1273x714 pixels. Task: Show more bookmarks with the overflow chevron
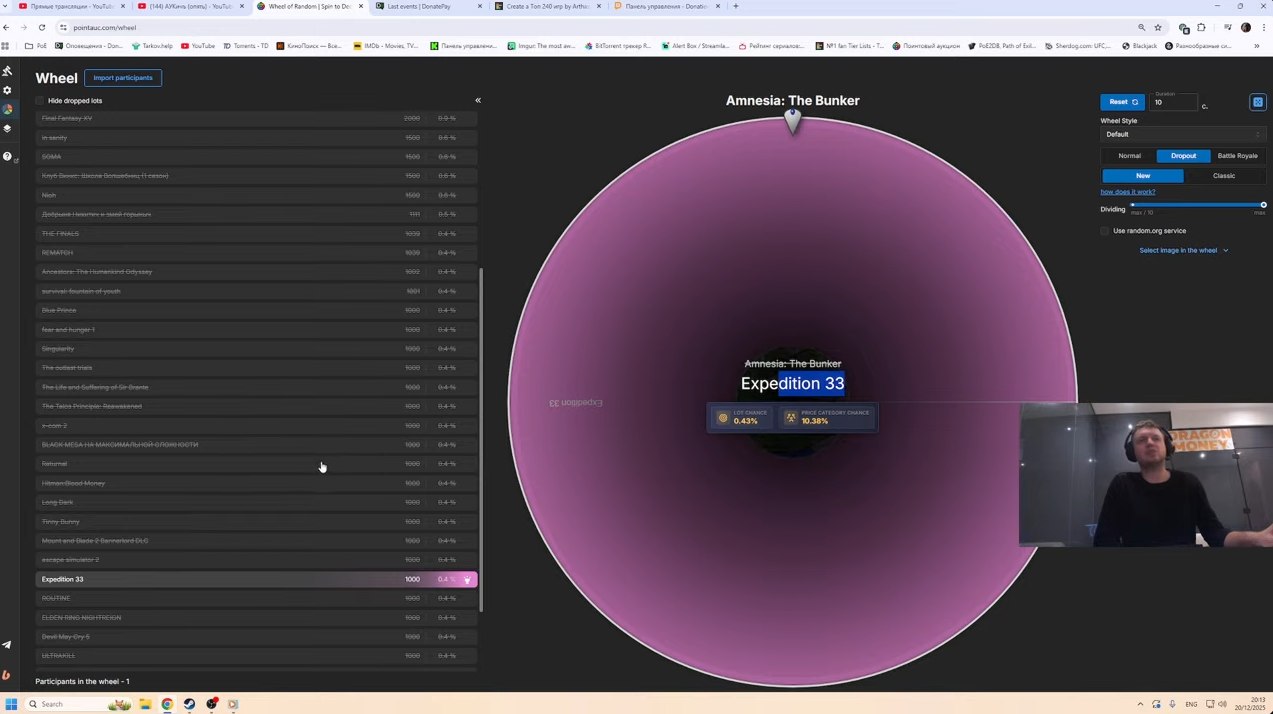pyautogui.click(x=1257, y=46)
